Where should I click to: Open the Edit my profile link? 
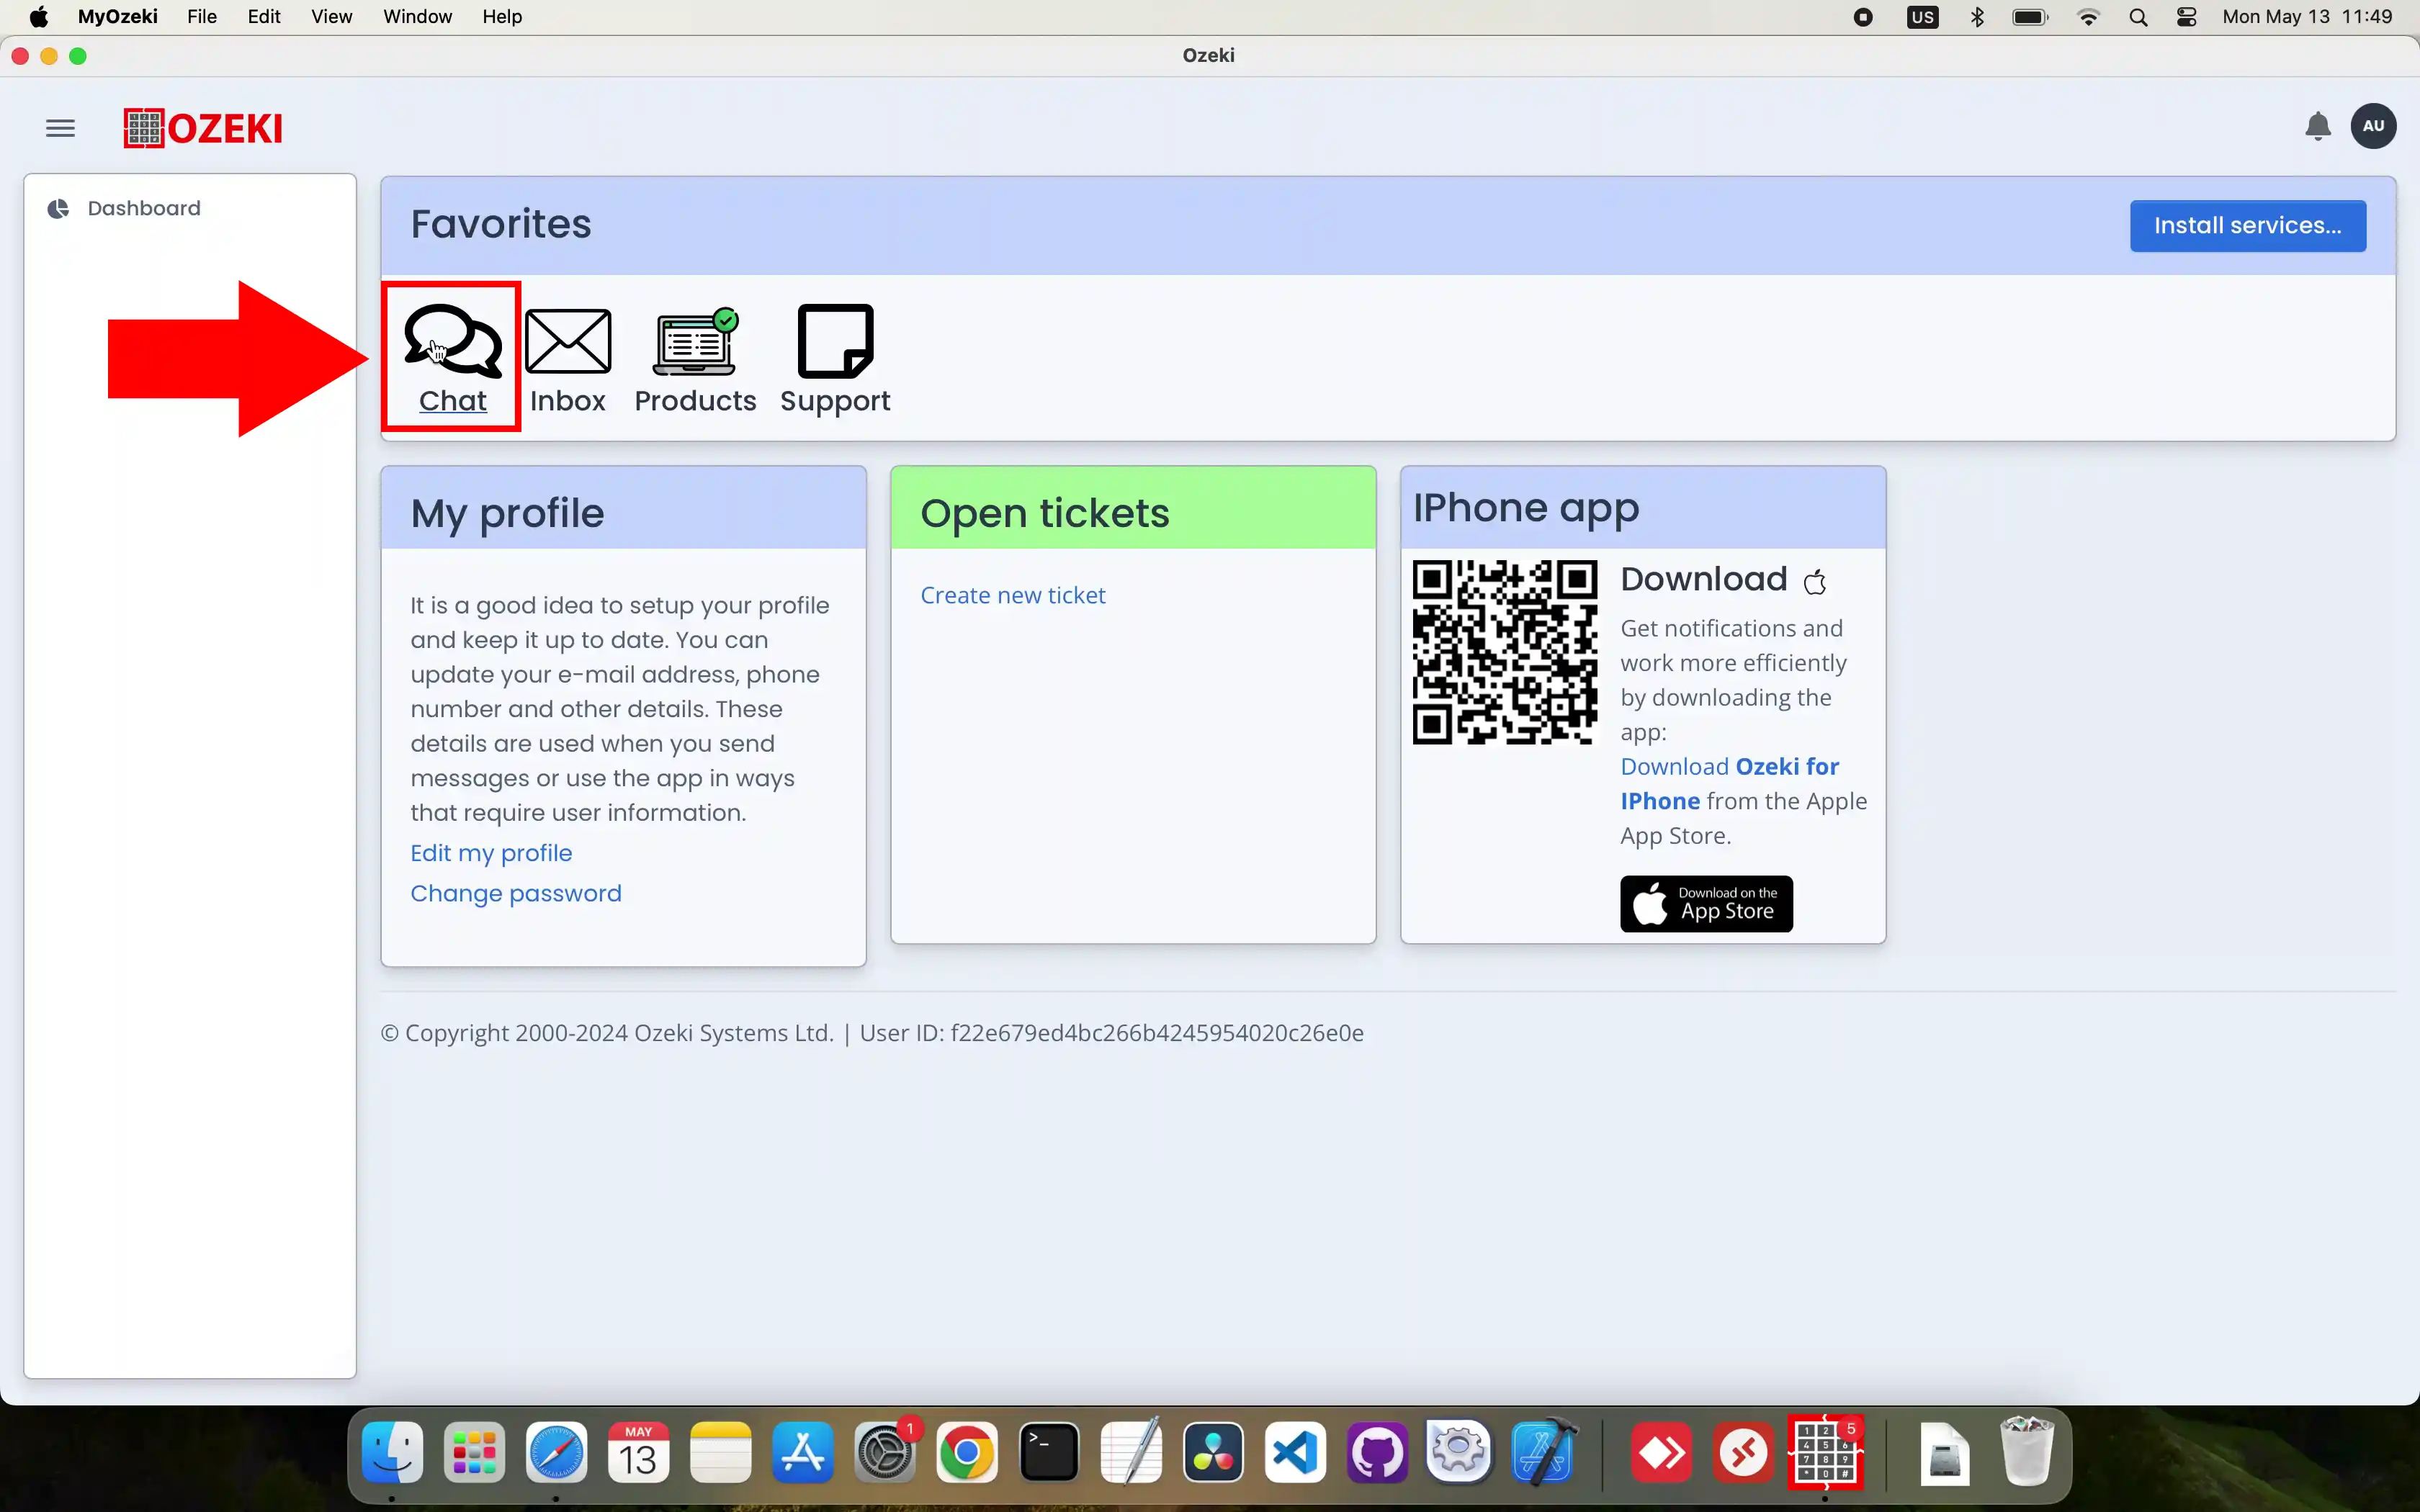(491, 853)
